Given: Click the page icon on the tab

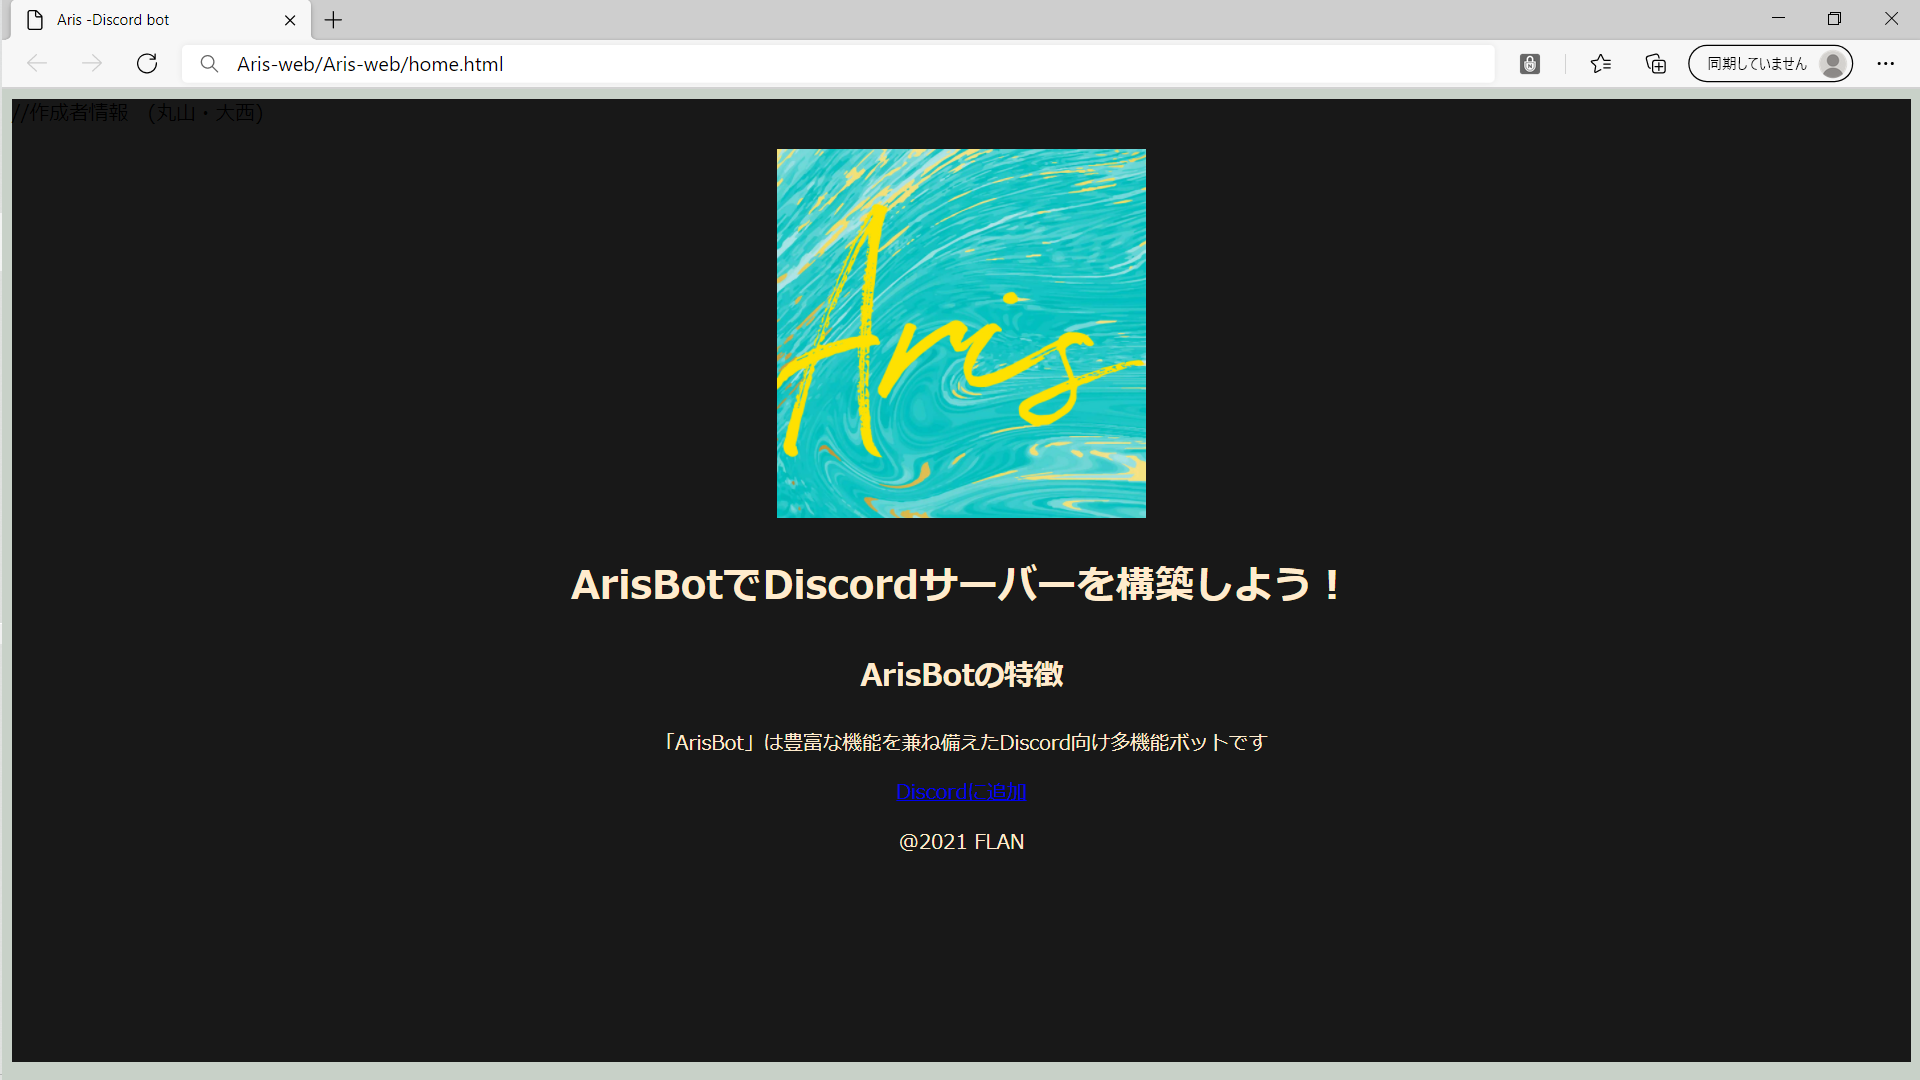Looking at the screenshot, I should 35,20.
